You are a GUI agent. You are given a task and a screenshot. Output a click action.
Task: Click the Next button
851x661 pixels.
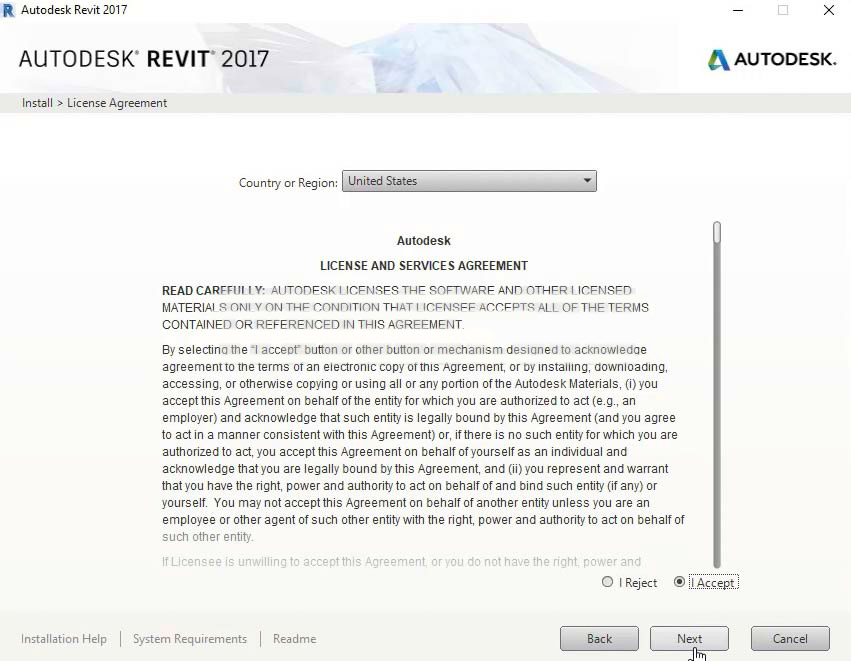[x=689, y=639]
